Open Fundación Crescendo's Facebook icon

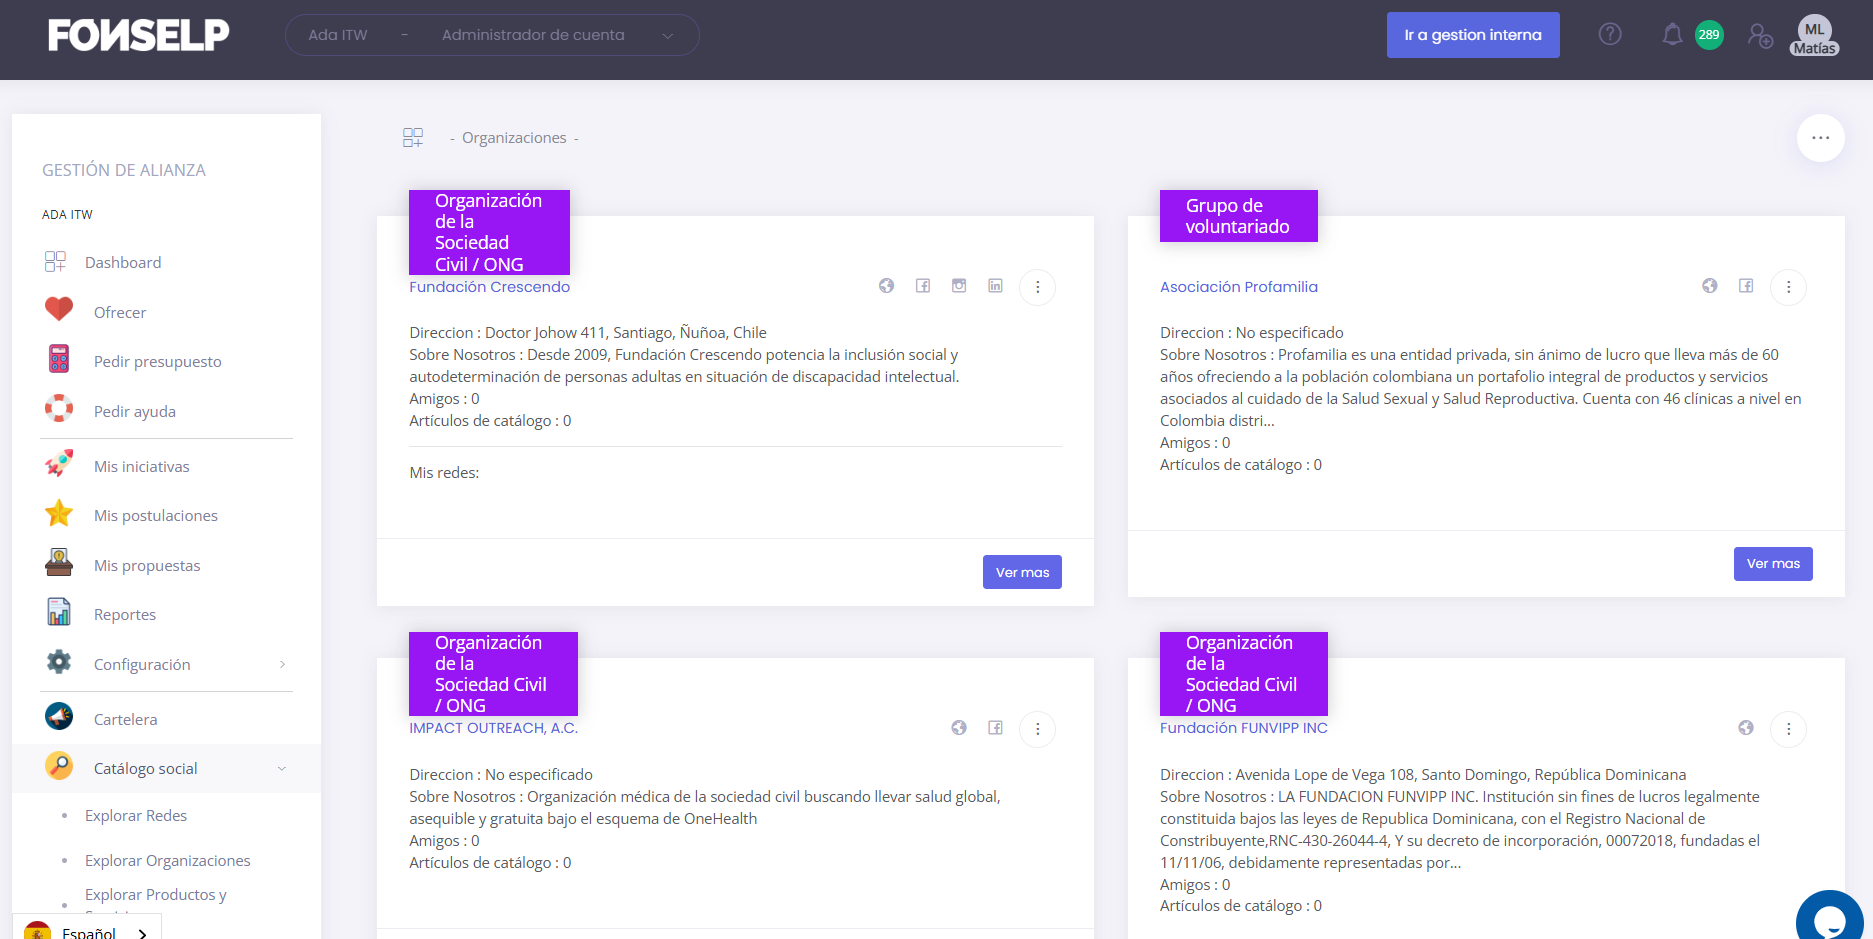coord(923,285)
